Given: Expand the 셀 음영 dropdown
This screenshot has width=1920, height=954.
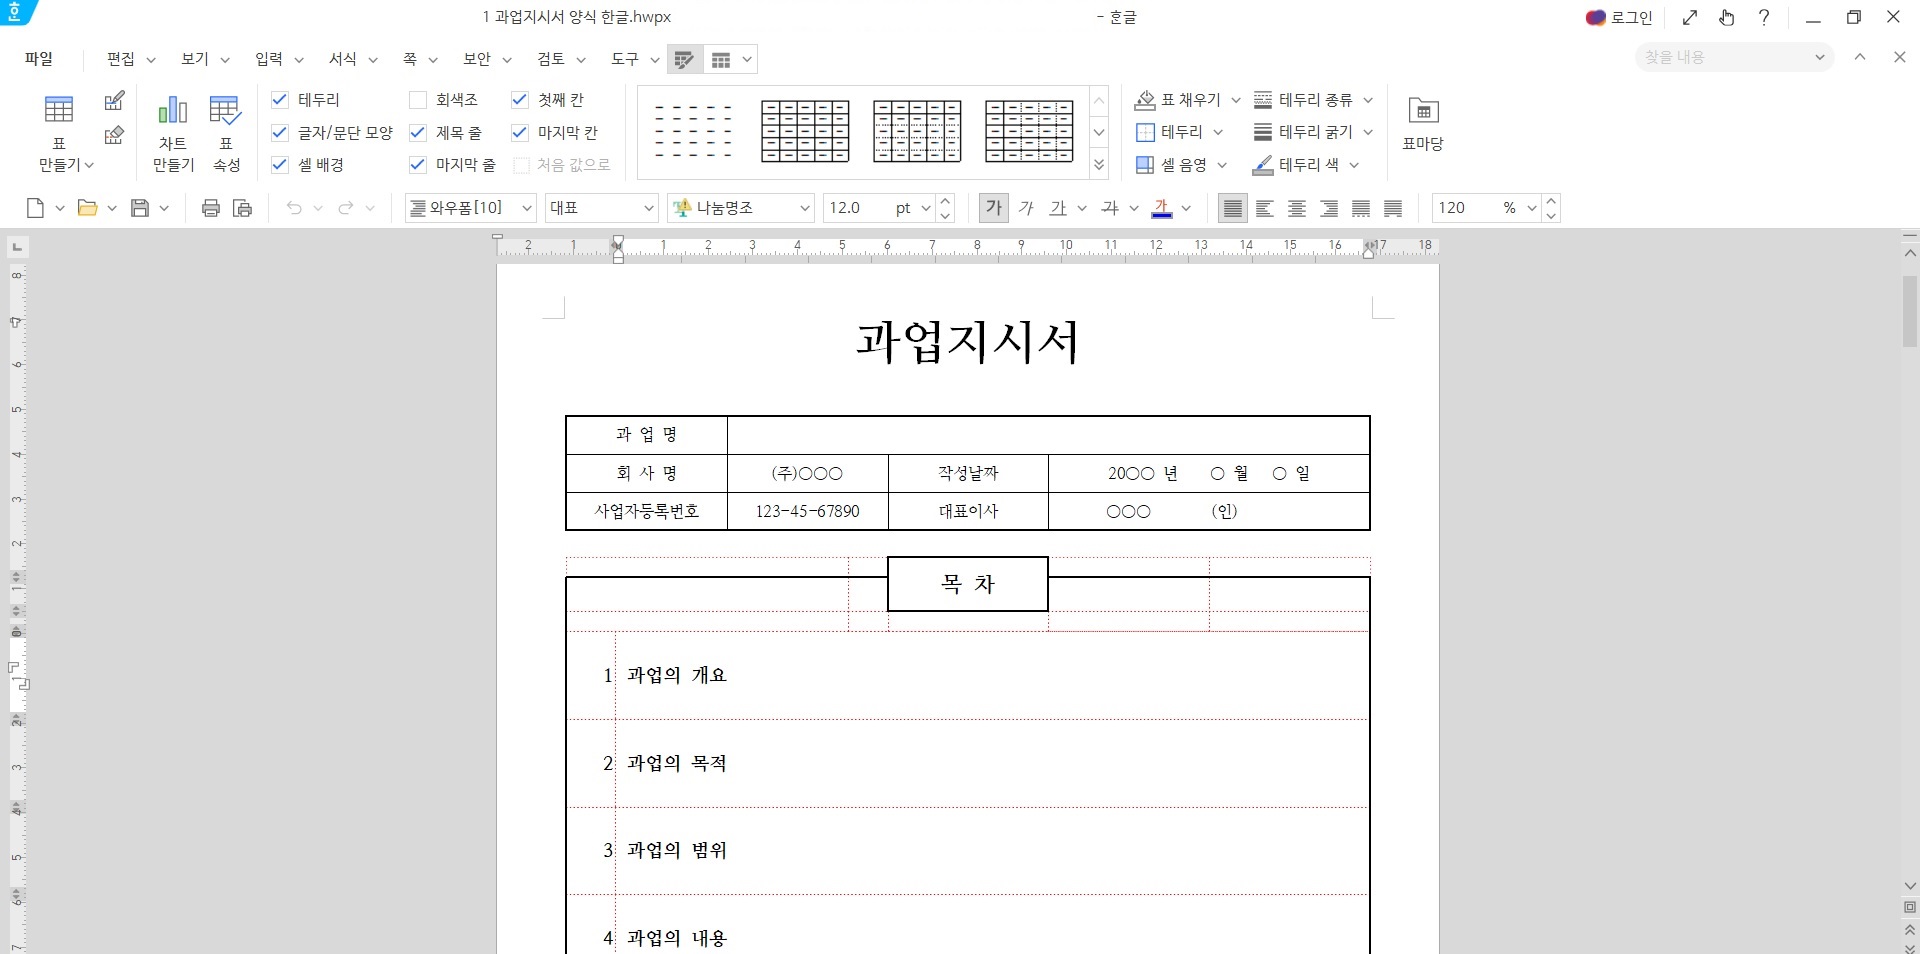Looking at the screenshot, I should (x=1222, y=165).
